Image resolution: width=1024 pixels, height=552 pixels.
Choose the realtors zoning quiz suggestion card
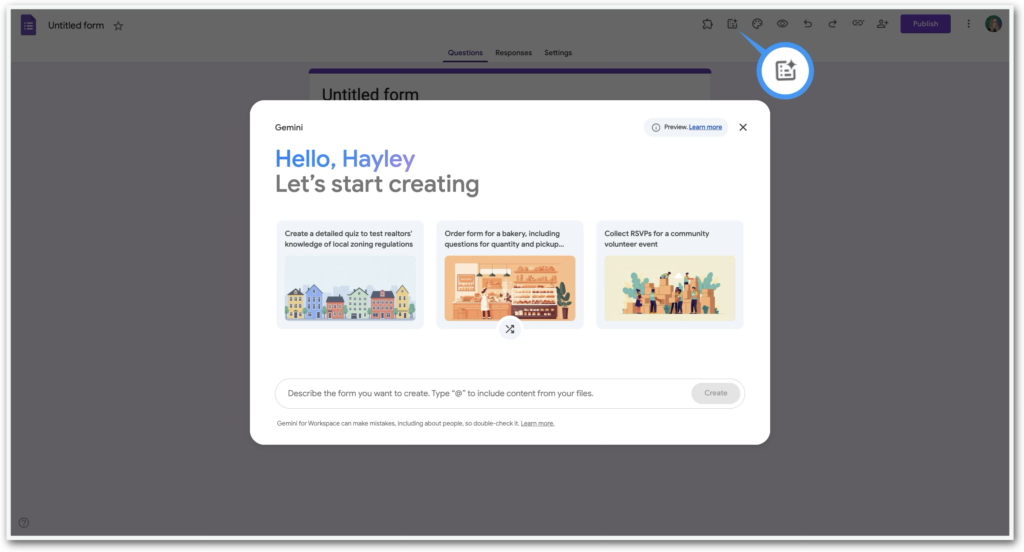(x=350, y=274)
